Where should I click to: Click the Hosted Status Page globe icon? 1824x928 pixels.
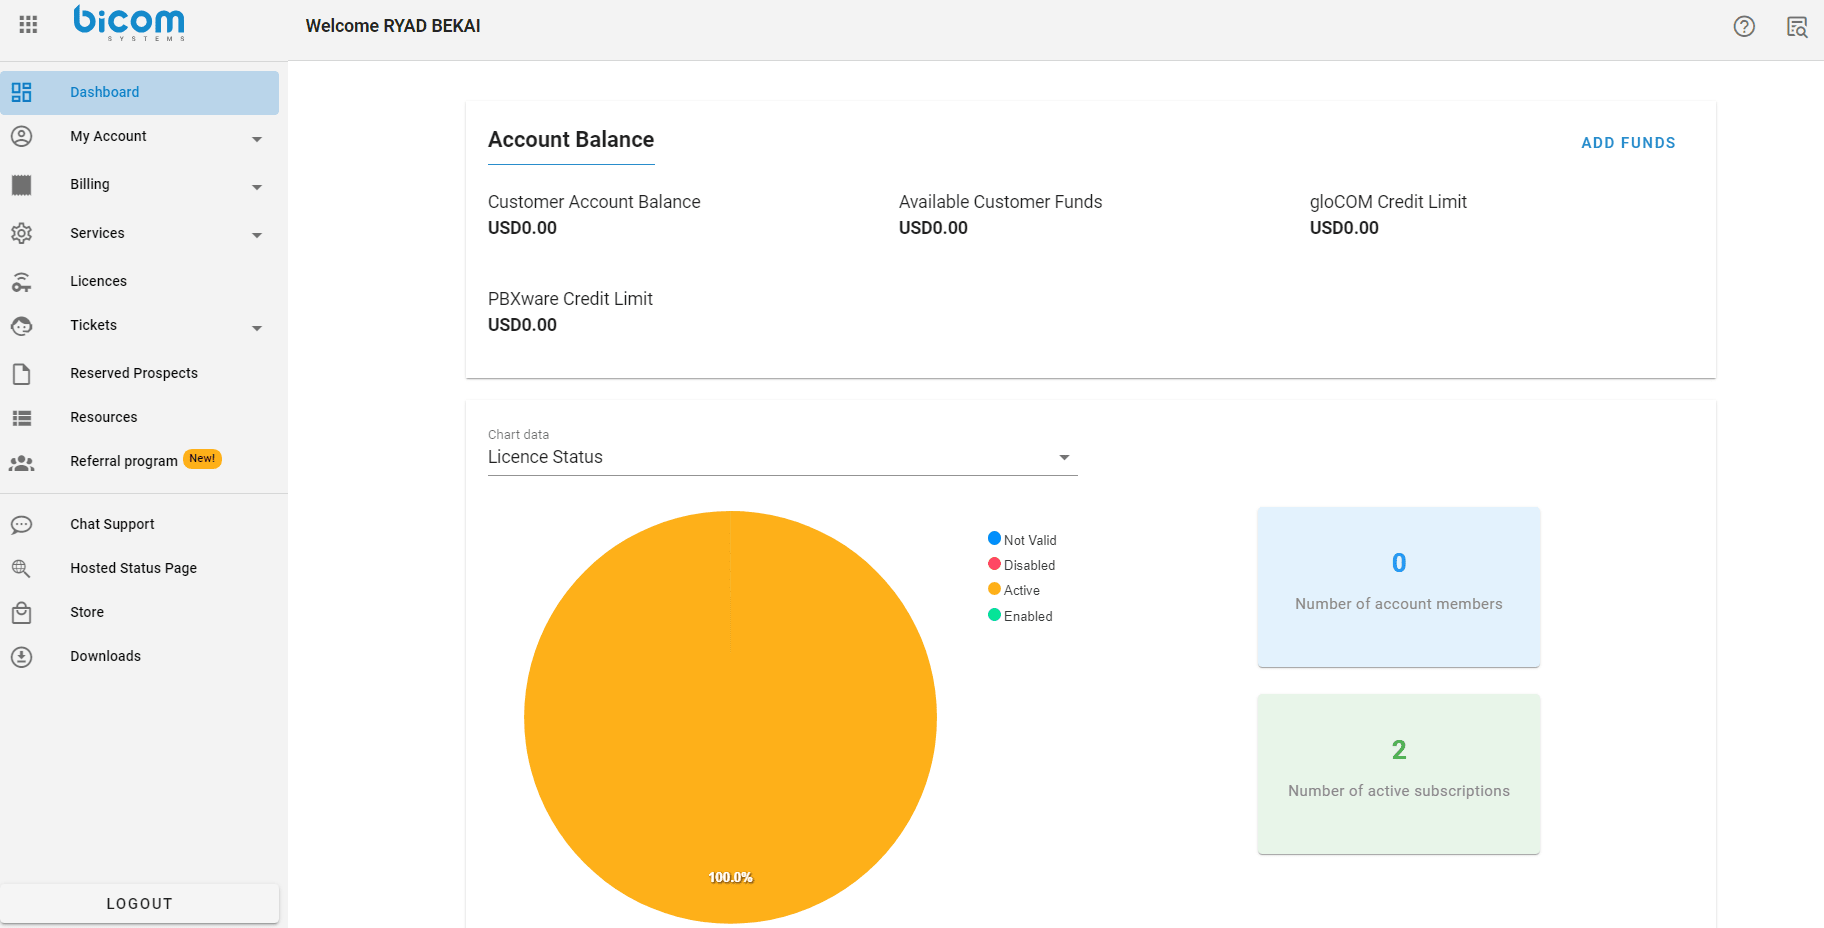click(21, 568)
